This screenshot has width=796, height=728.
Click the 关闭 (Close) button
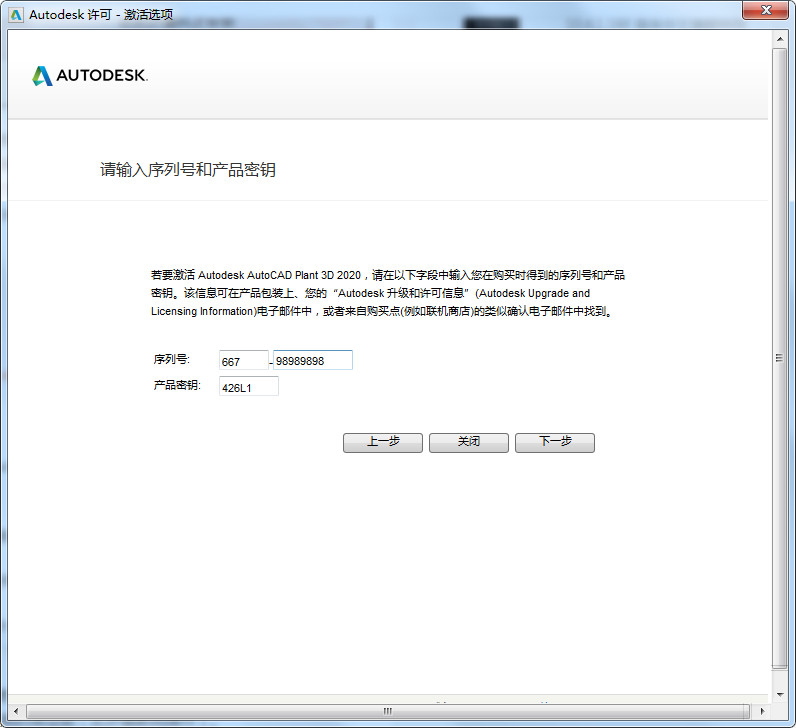click(469, 442)
